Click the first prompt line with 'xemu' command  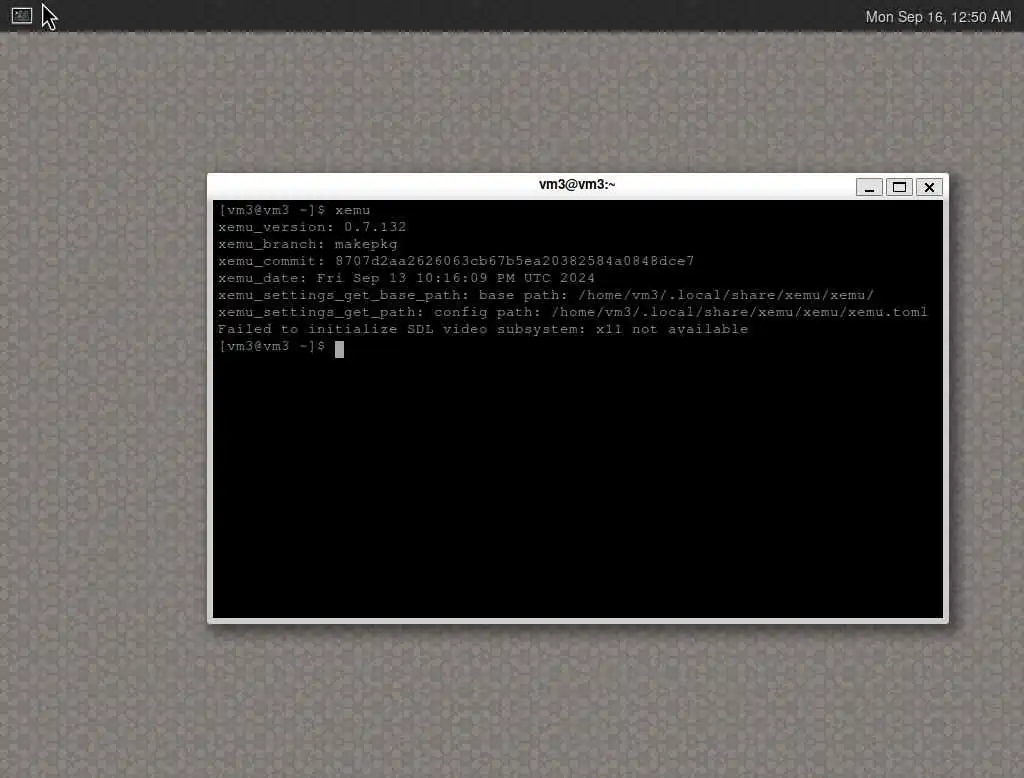[295, 210]
